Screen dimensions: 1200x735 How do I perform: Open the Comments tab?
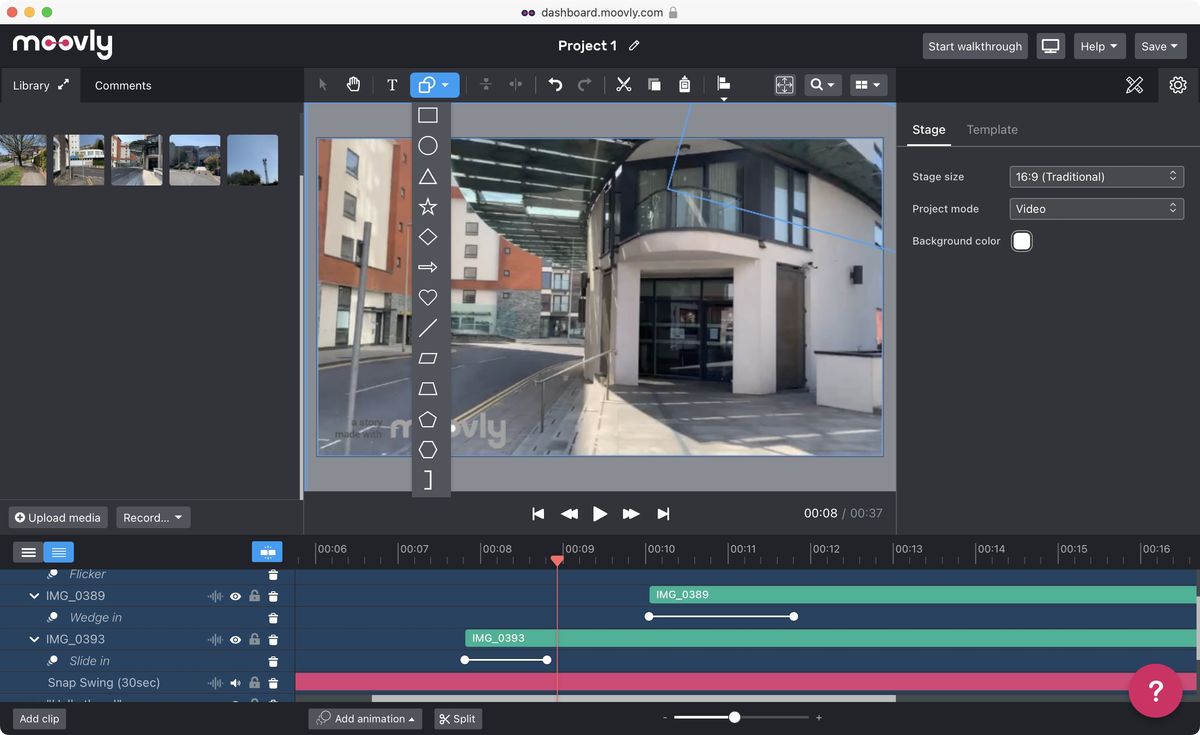click(x=123, y=86)
